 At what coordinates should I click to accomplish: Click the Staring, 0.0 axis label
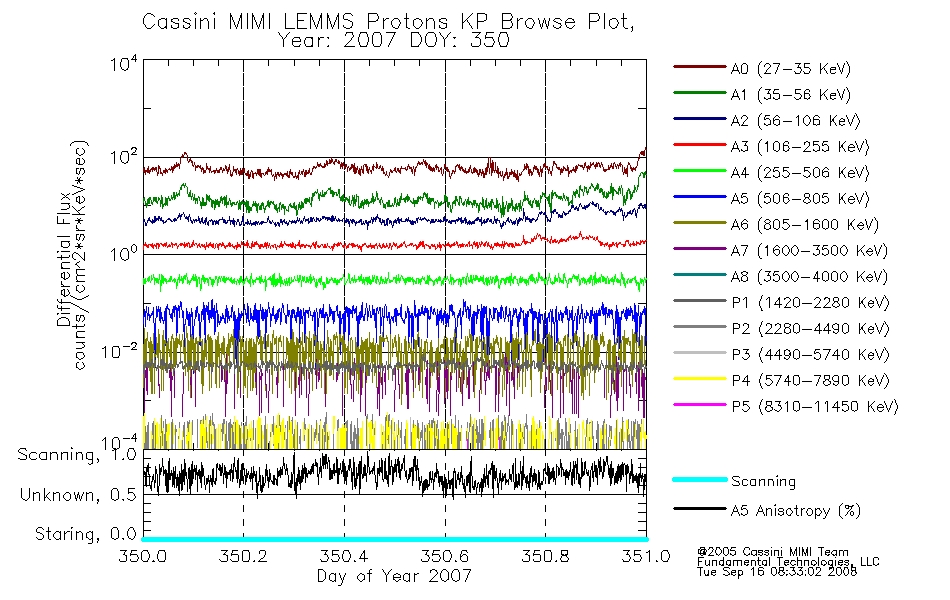[85, 534]
